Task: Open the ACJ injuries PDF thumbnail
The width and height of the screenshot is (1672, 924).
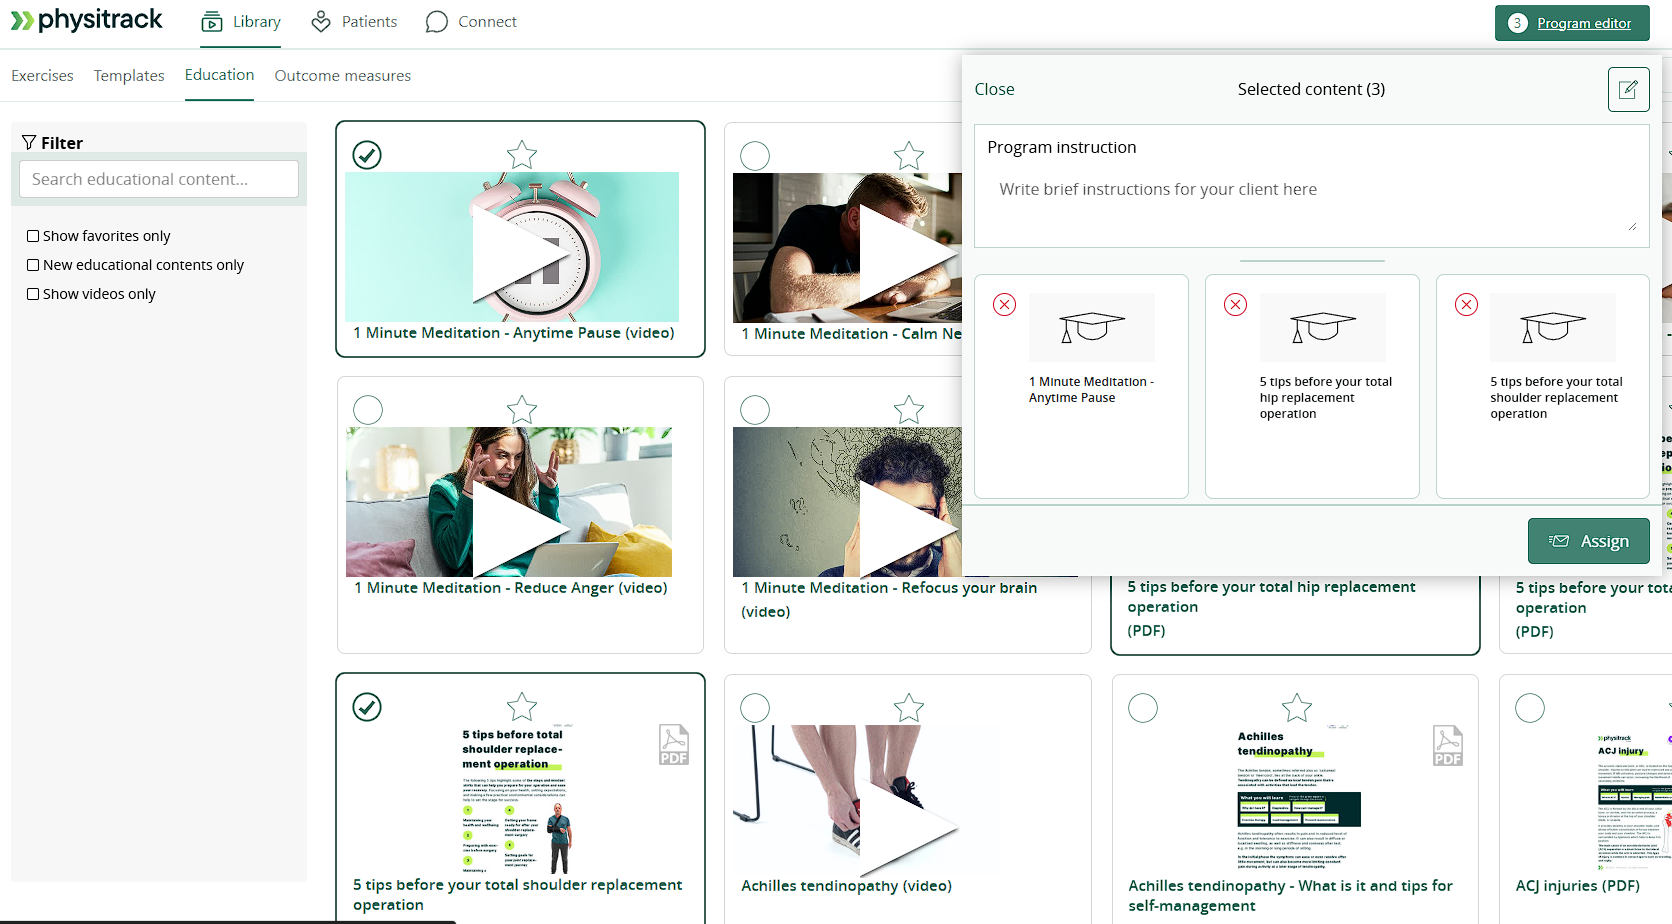Action: (1634, 800)
